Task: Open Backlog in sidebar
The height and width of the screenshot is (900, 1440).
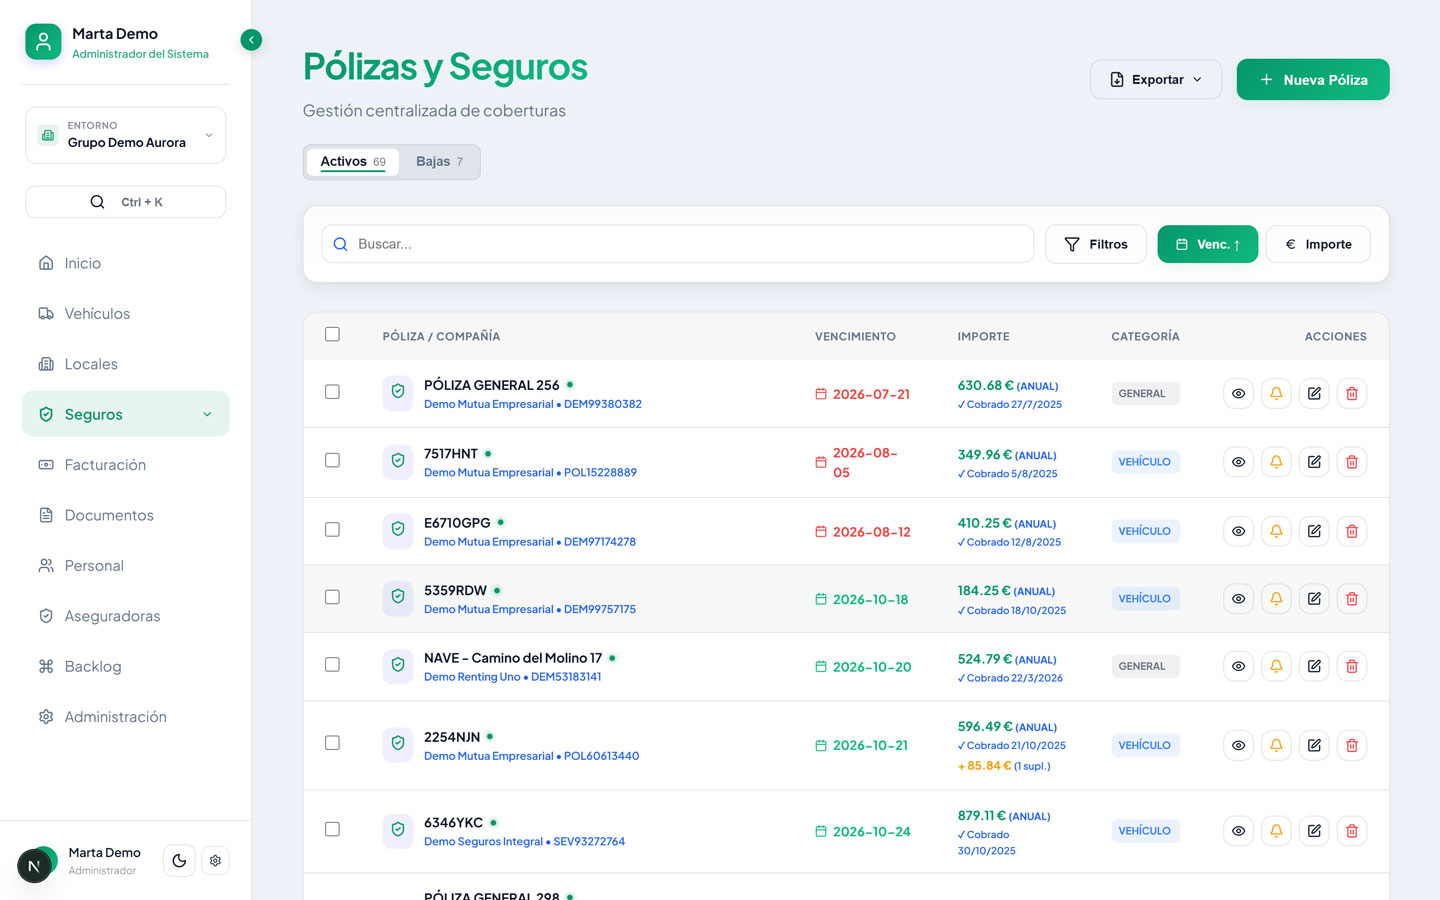Action: [126, 666]
